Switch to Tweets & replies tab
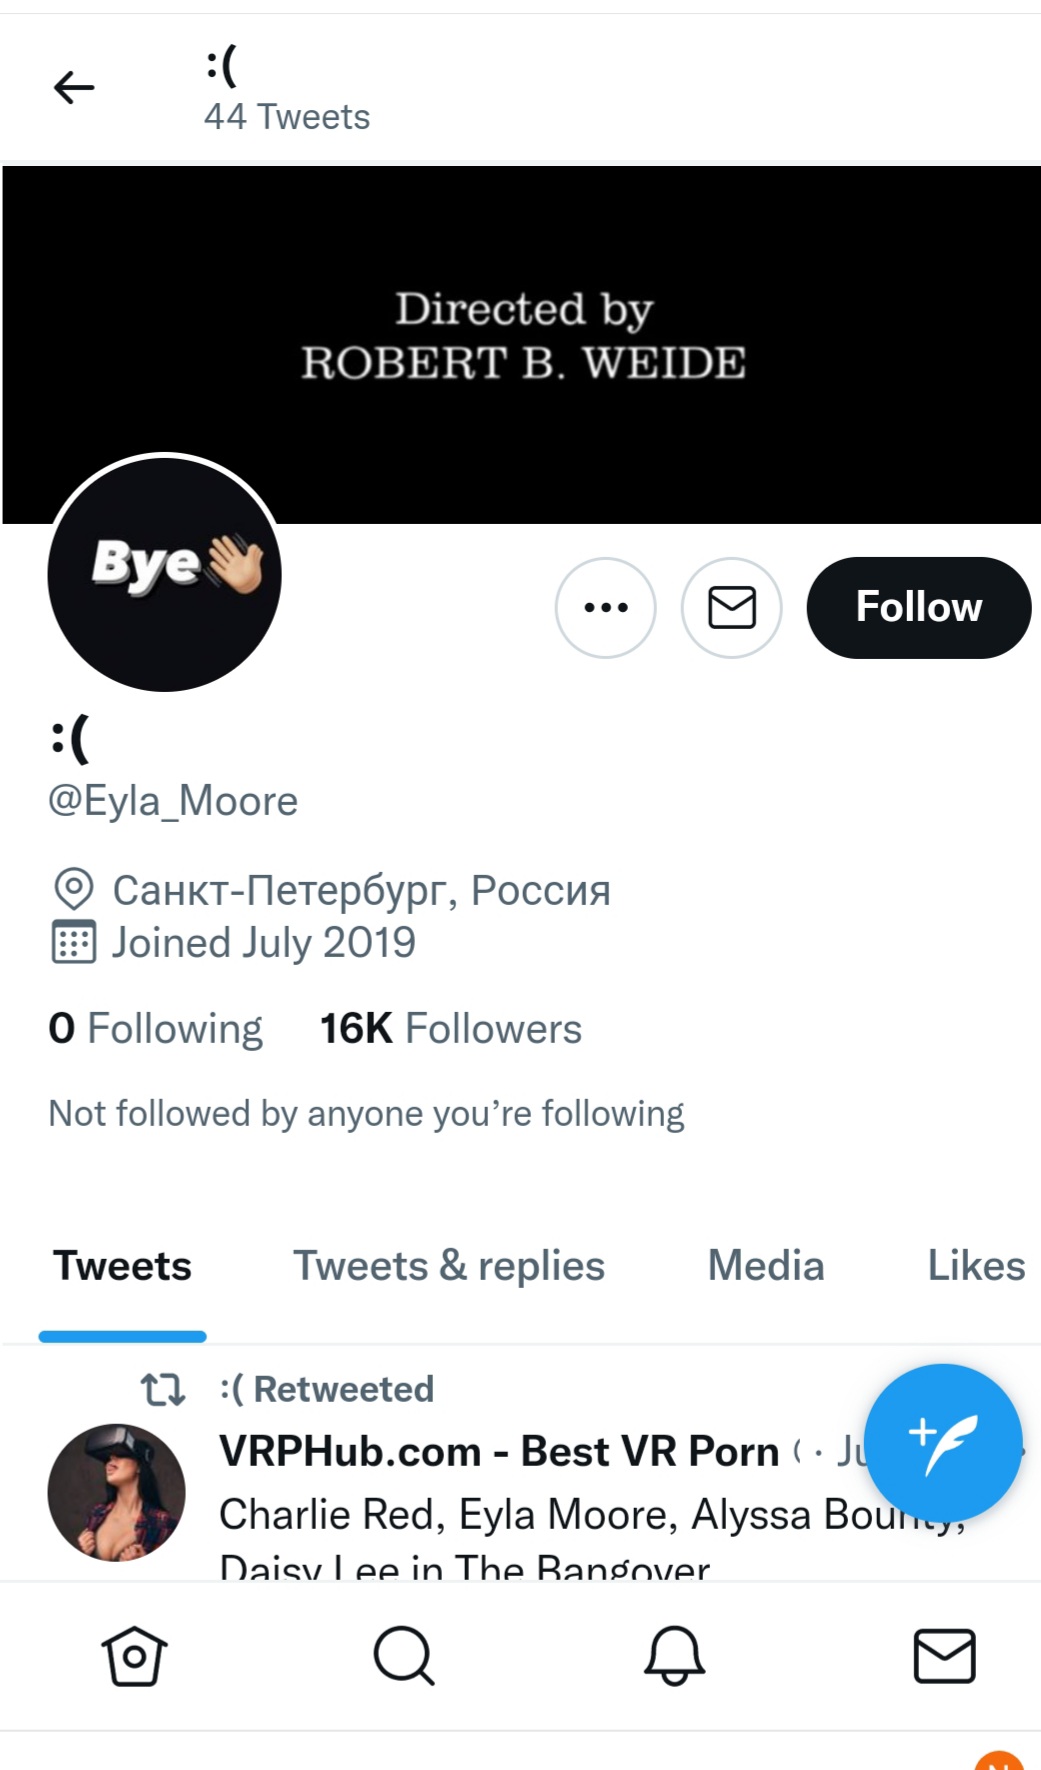The height and width of the screenshot is (1770, 1041). click(448, 1266)
